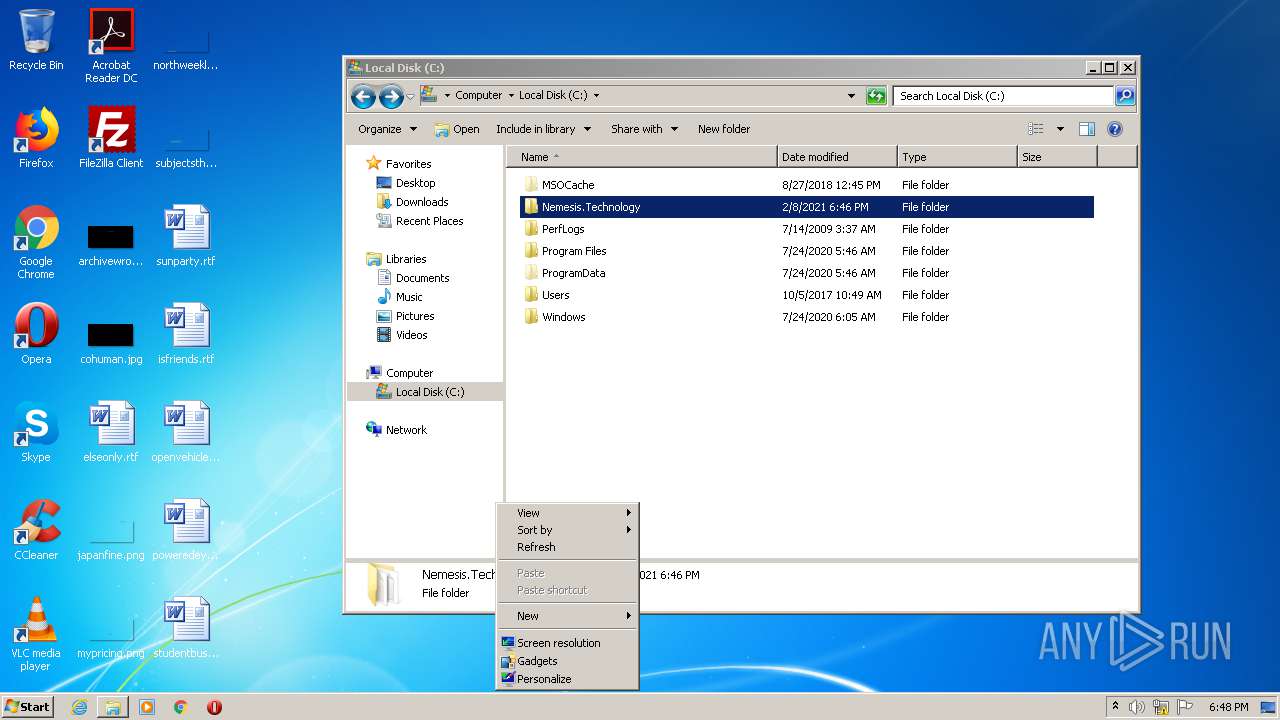This screenshot has width=1280, height=720.
Task: Show hidden tray icons arrow
Action: (x=1115, y=707)
